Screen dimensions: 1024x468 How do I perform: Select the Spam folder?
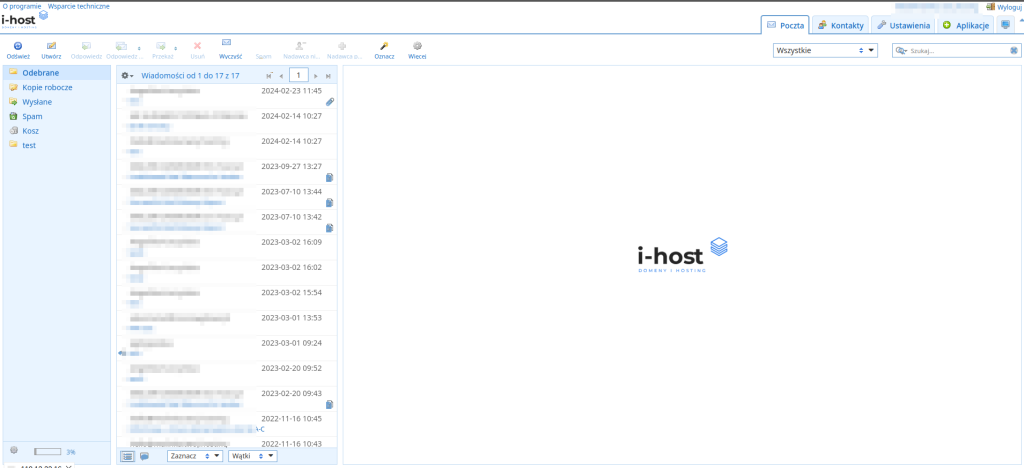pyautogui.click(x=32, y=116)
